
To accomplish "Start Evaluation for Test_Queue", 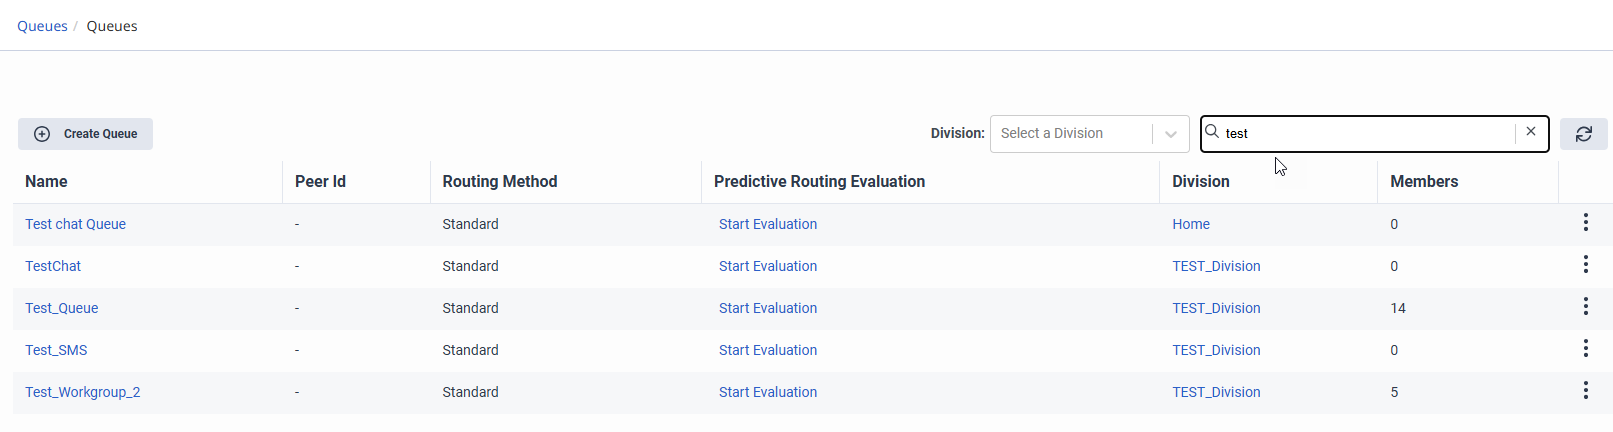I will pyautogui.click(x=768, y=308).
